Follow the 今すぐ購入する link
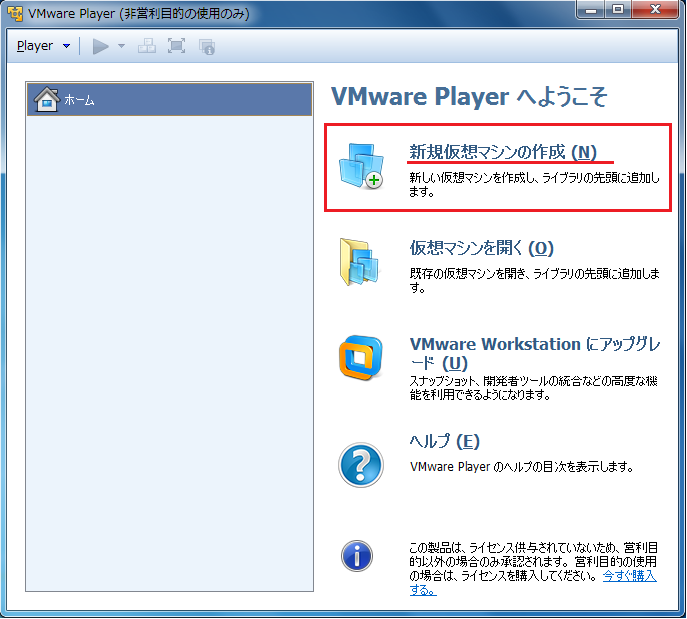 (629, 576)
